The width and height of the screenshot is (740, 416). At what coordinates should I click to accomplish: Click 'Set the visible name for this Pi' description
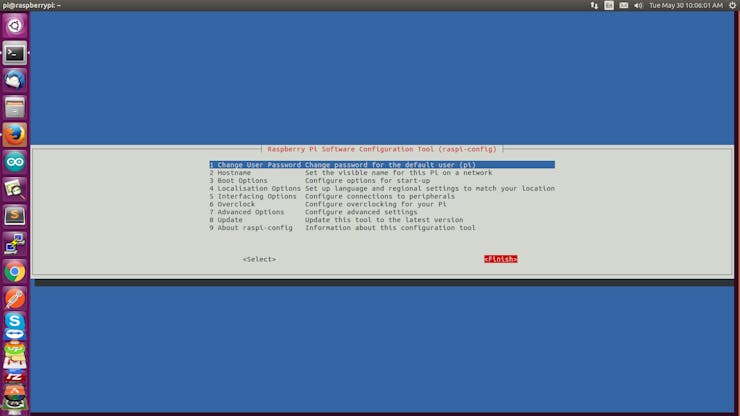(398, 173)
